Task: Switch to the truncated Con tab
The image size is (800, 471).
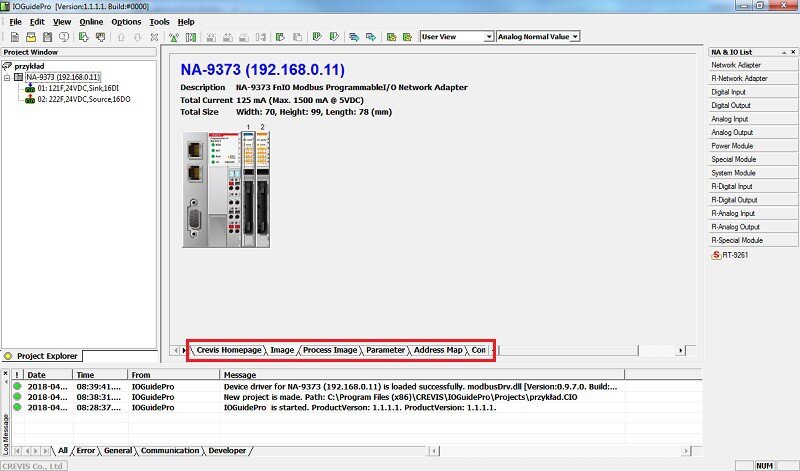Action: (x=479, y=350)
